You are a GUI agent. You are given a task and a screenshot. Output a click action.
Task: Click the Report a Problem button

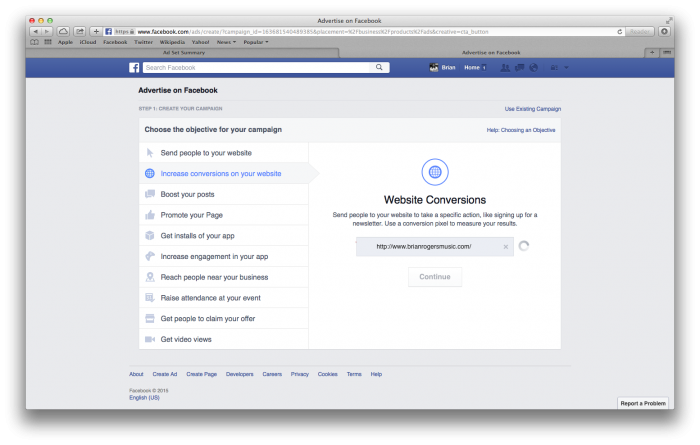click(643, 403)
